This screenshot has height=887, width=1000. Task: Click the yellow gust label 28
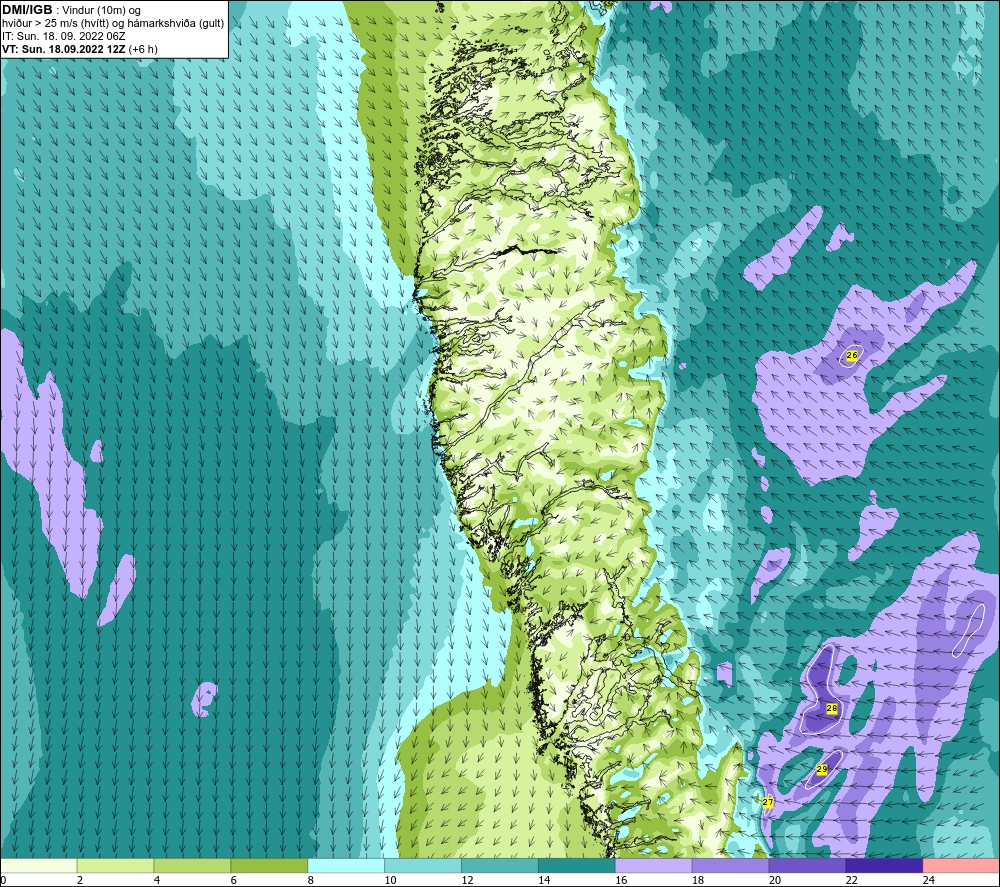pyautogui.click(x=832, y=708)
